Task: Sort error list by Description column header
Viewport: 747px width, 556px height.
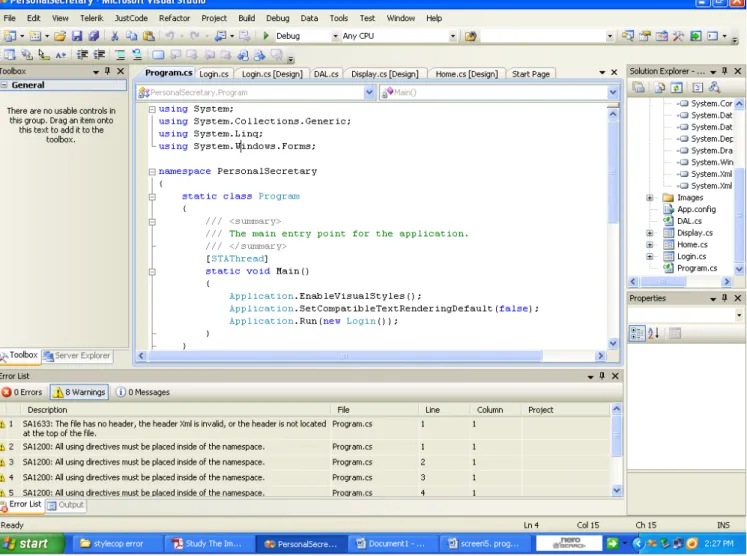Action: tap(175, 410)
